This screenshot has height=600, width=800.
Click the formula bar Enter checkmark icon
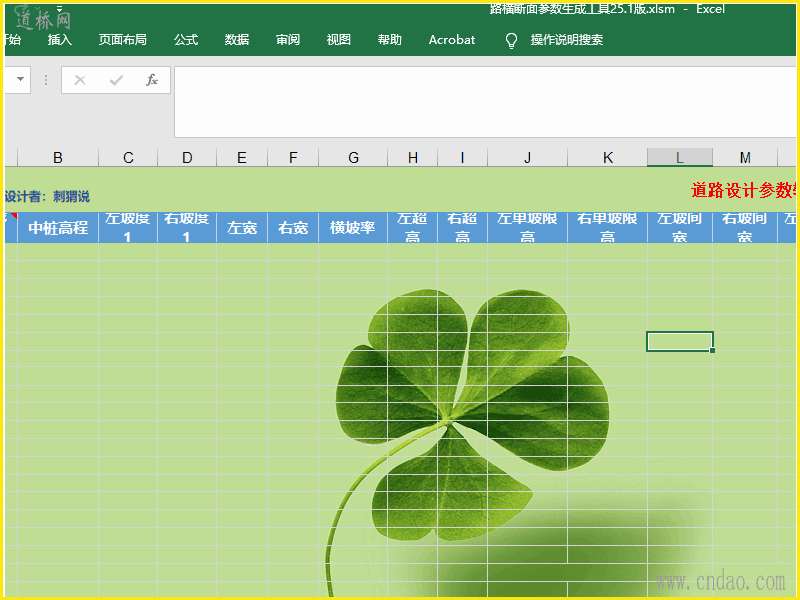pyautogui.click(x=116, y=80)
